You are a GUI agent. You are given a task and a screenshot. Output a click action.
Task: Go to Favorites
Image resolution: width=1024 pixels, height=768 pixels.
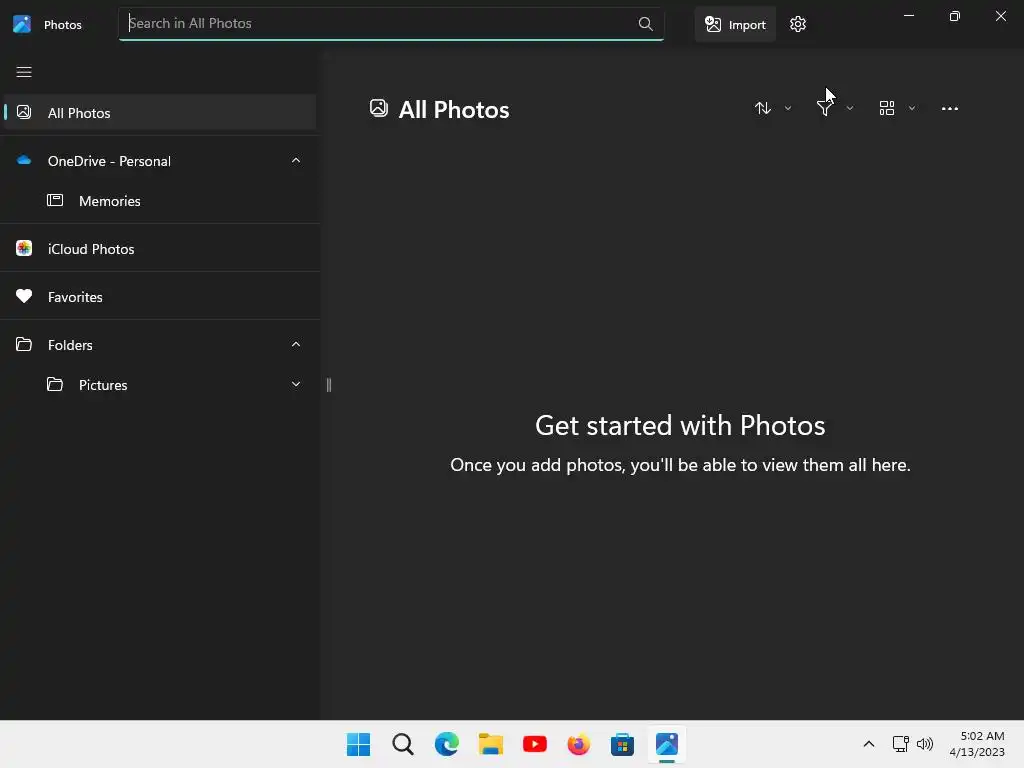point(75,297)
